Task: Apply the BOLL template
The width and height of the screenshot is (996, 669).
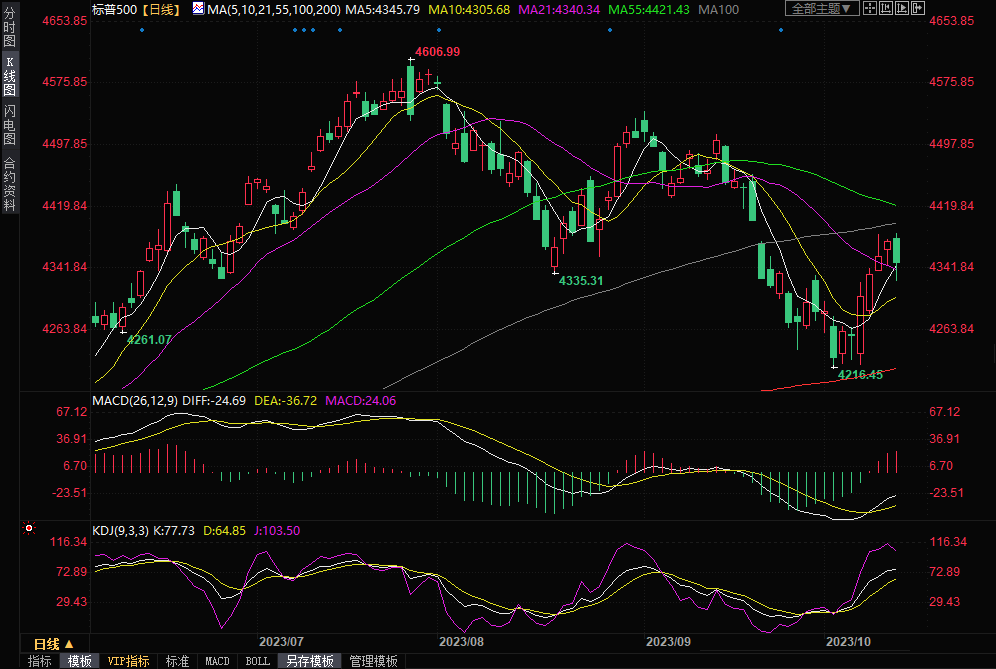Action: point(257,661)
